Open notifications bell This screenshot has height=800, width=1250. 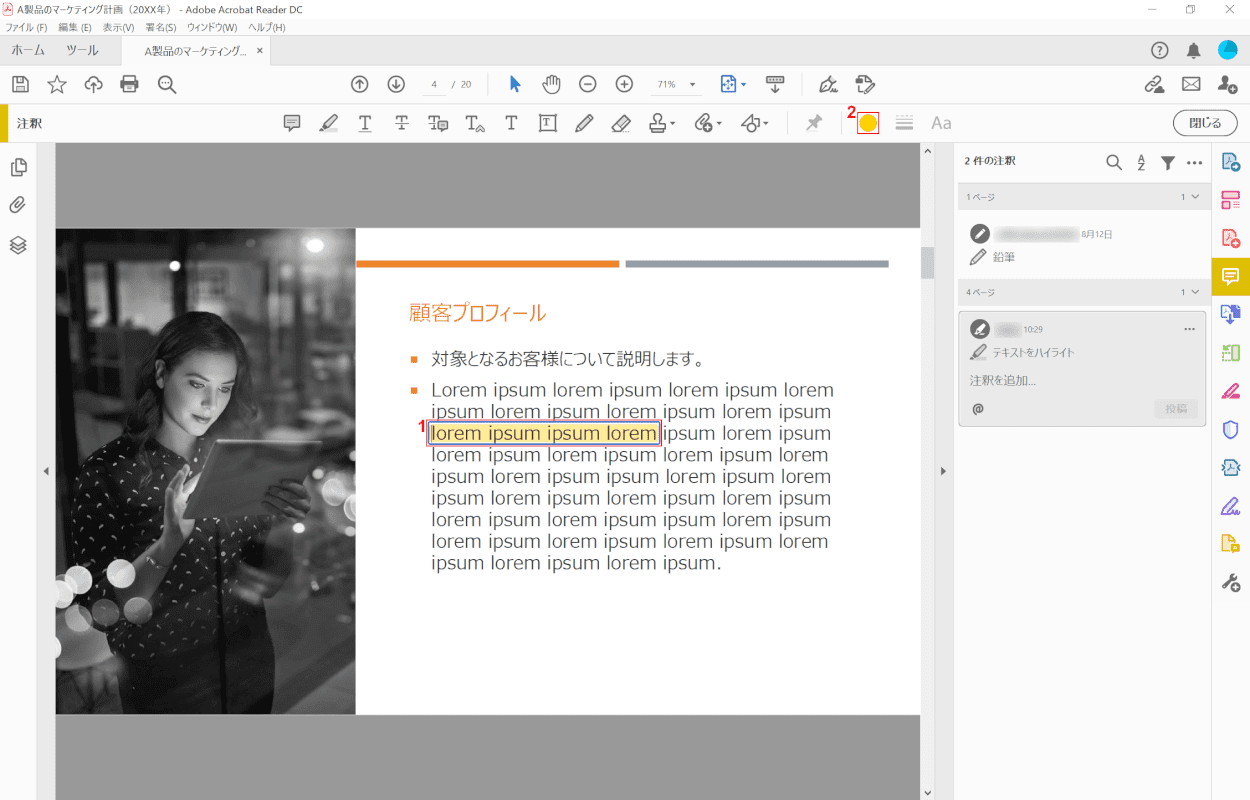tap(1193, 50)
